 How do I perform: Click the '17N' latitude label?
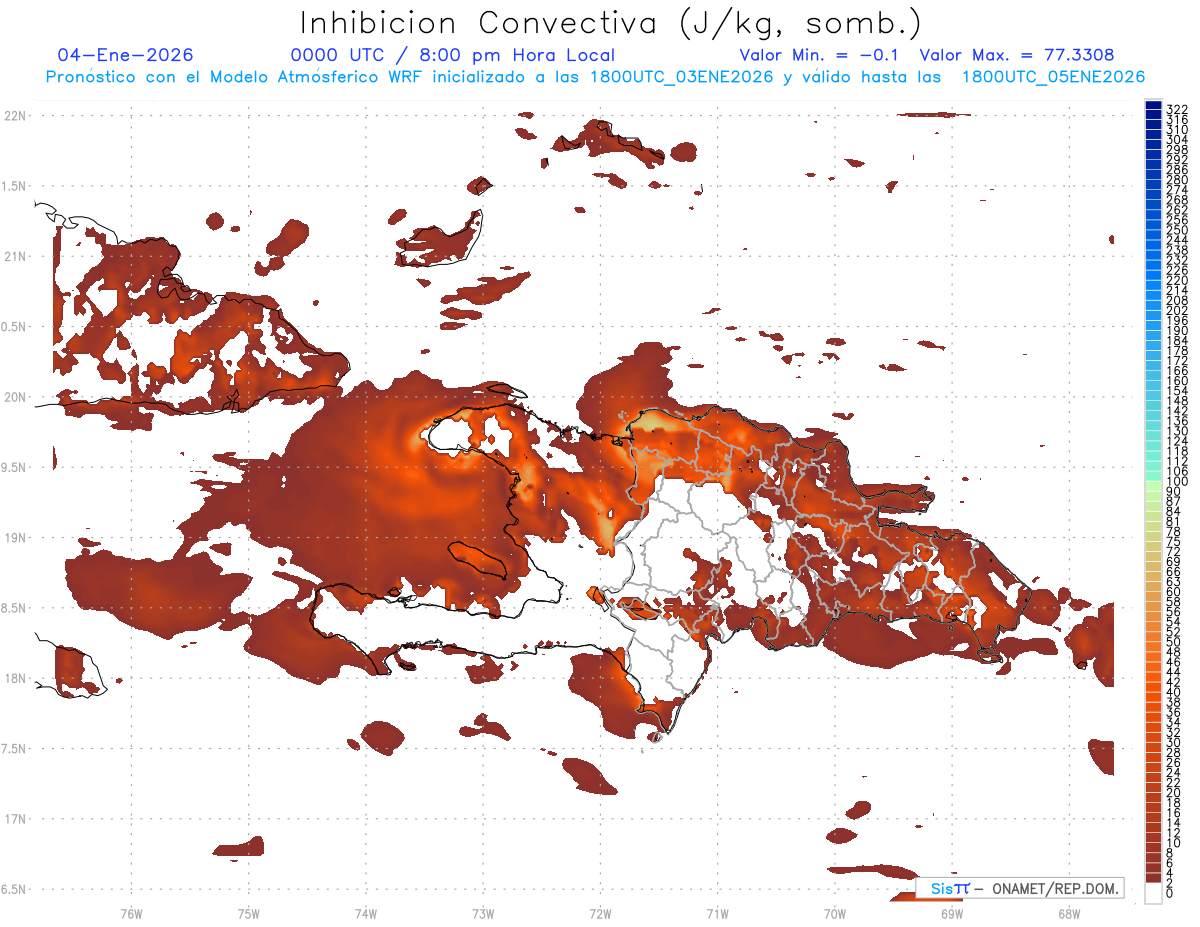(x=14, y=819)
